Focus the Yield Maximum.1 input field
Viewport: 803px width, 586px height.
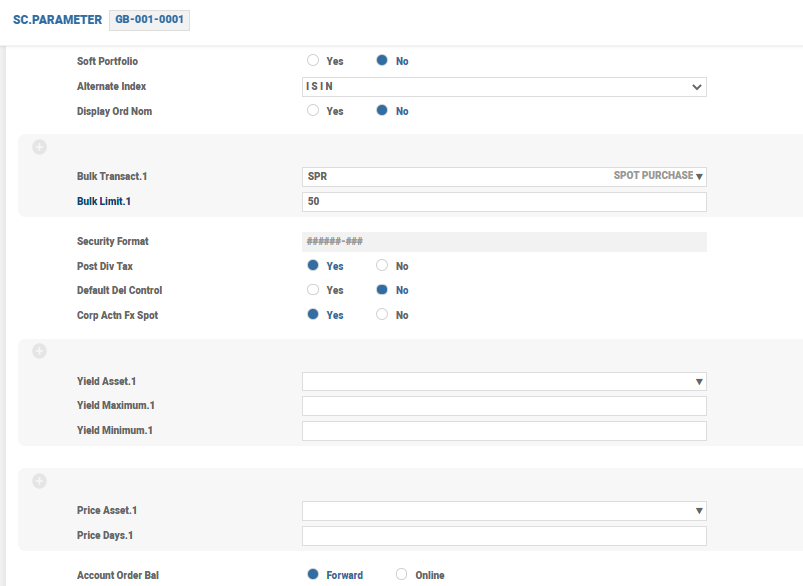504,406
